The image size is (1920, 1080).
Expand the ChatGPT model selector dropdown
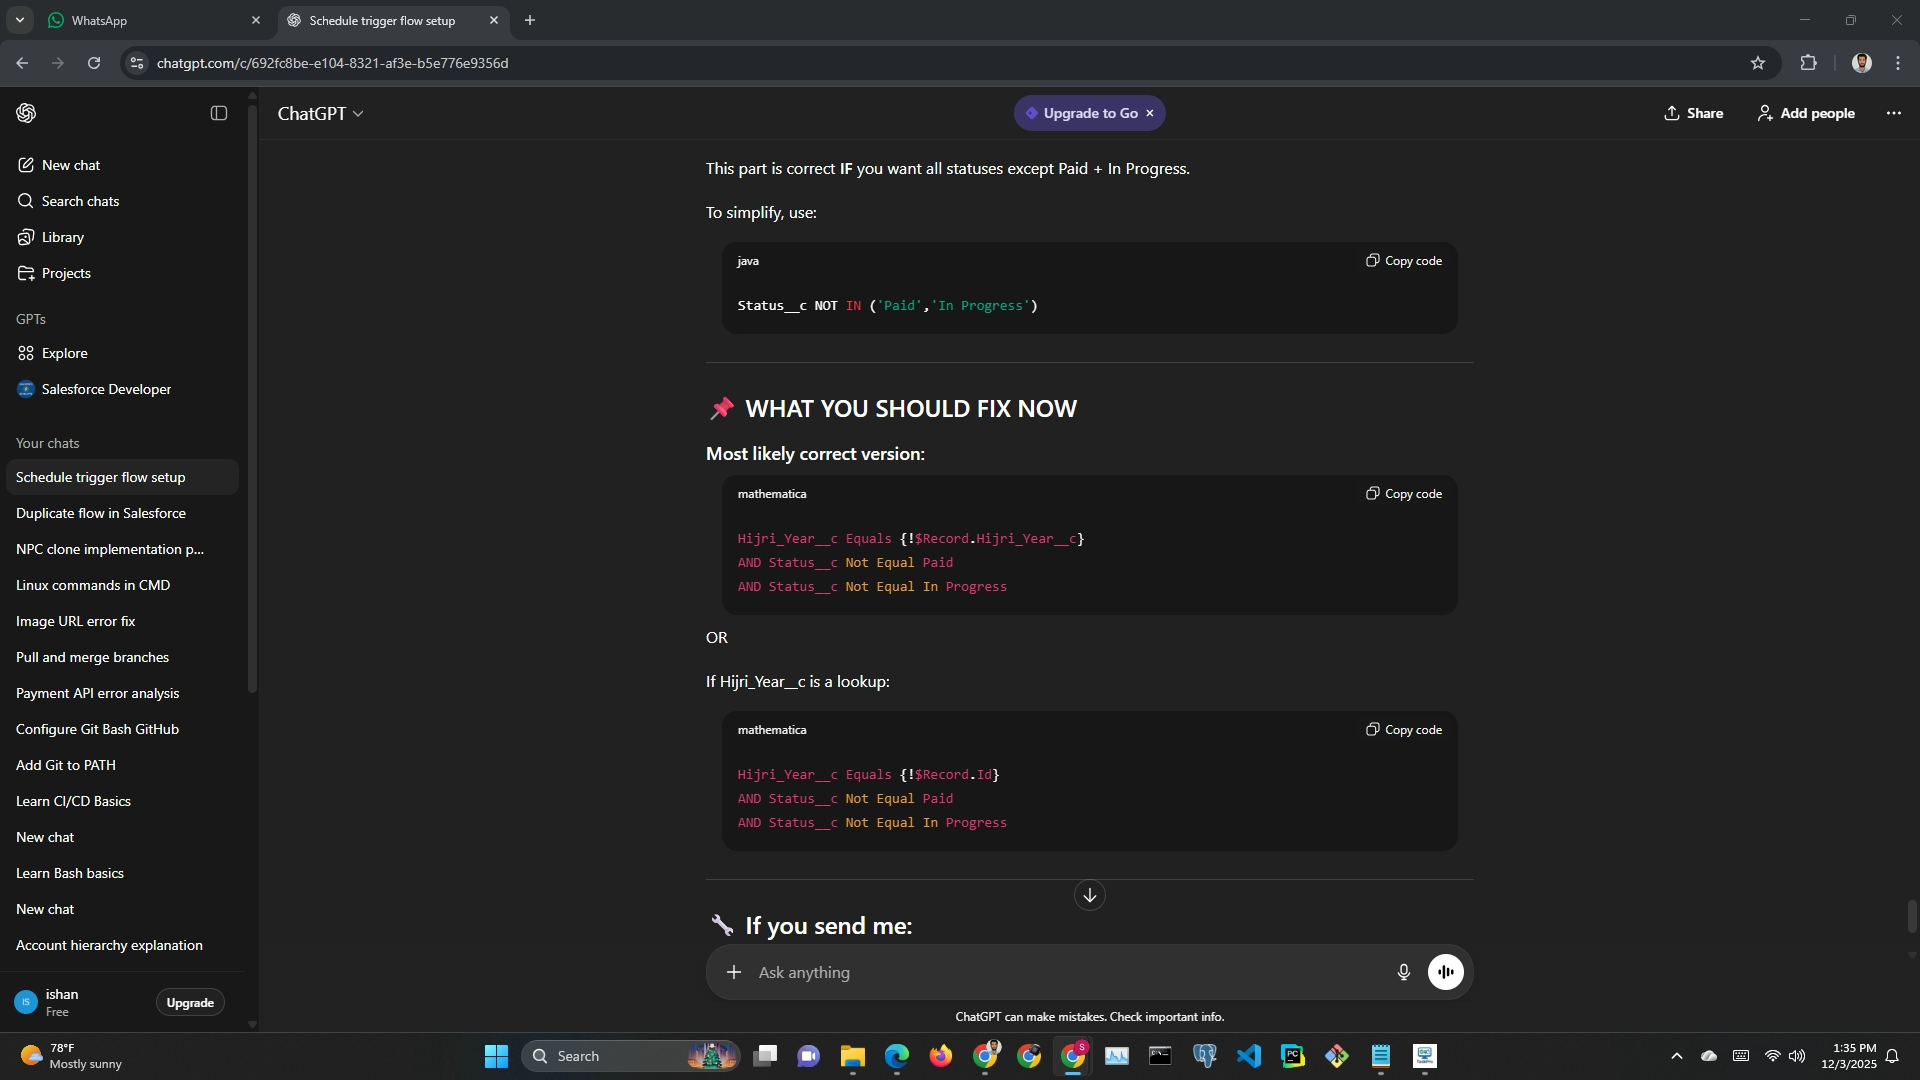click(x=320, y=114)
